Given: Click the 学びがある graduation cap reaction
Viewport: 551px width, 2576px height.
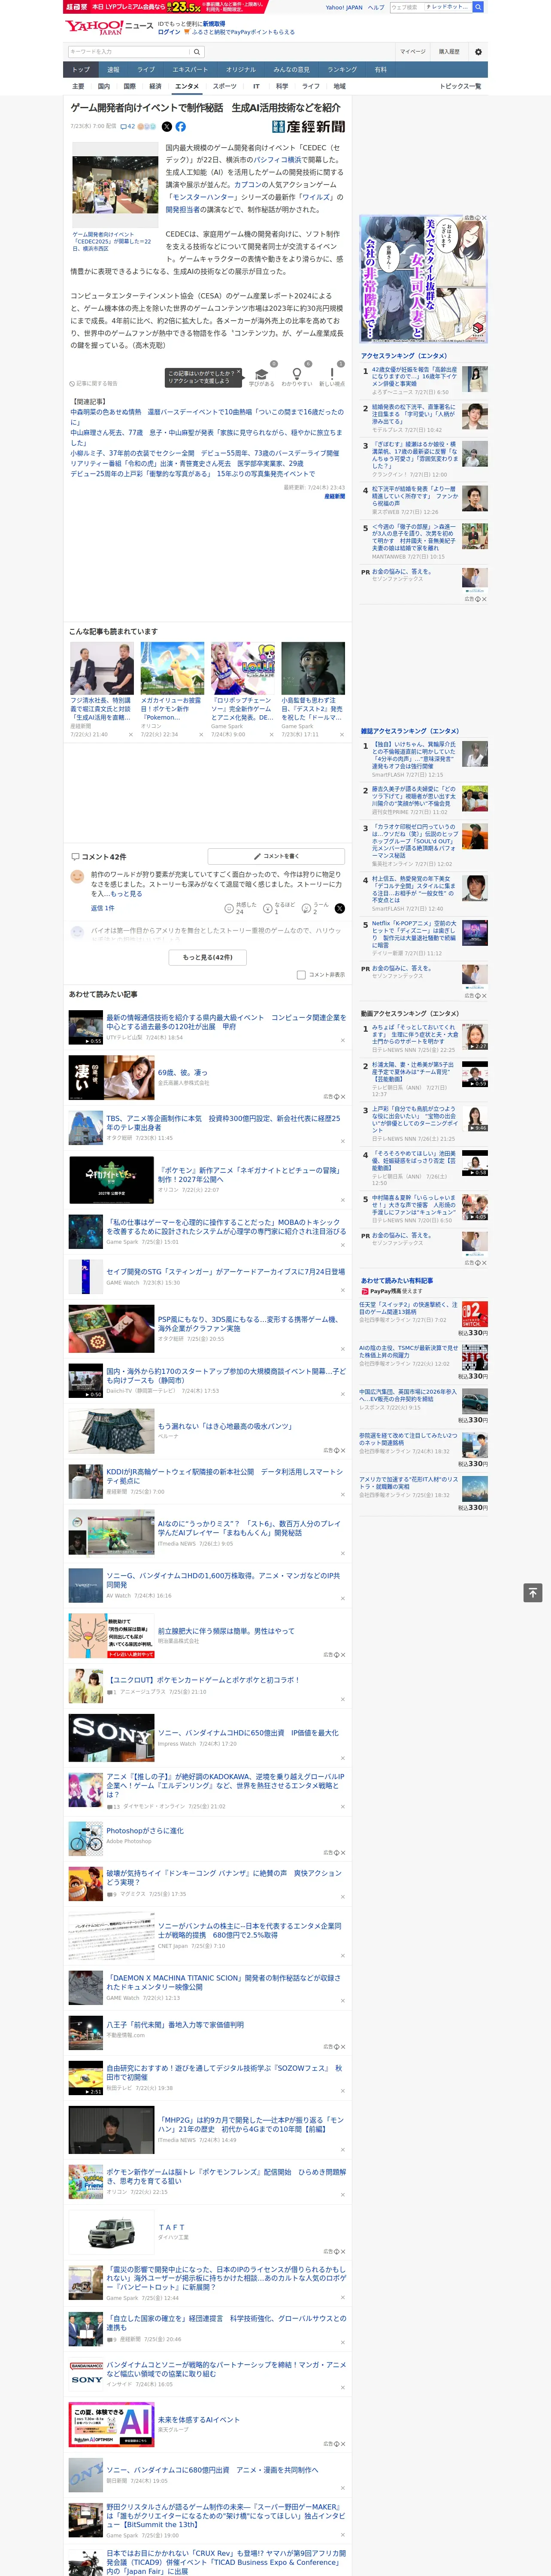Looking at the screenshot, I should click(262, 375).
